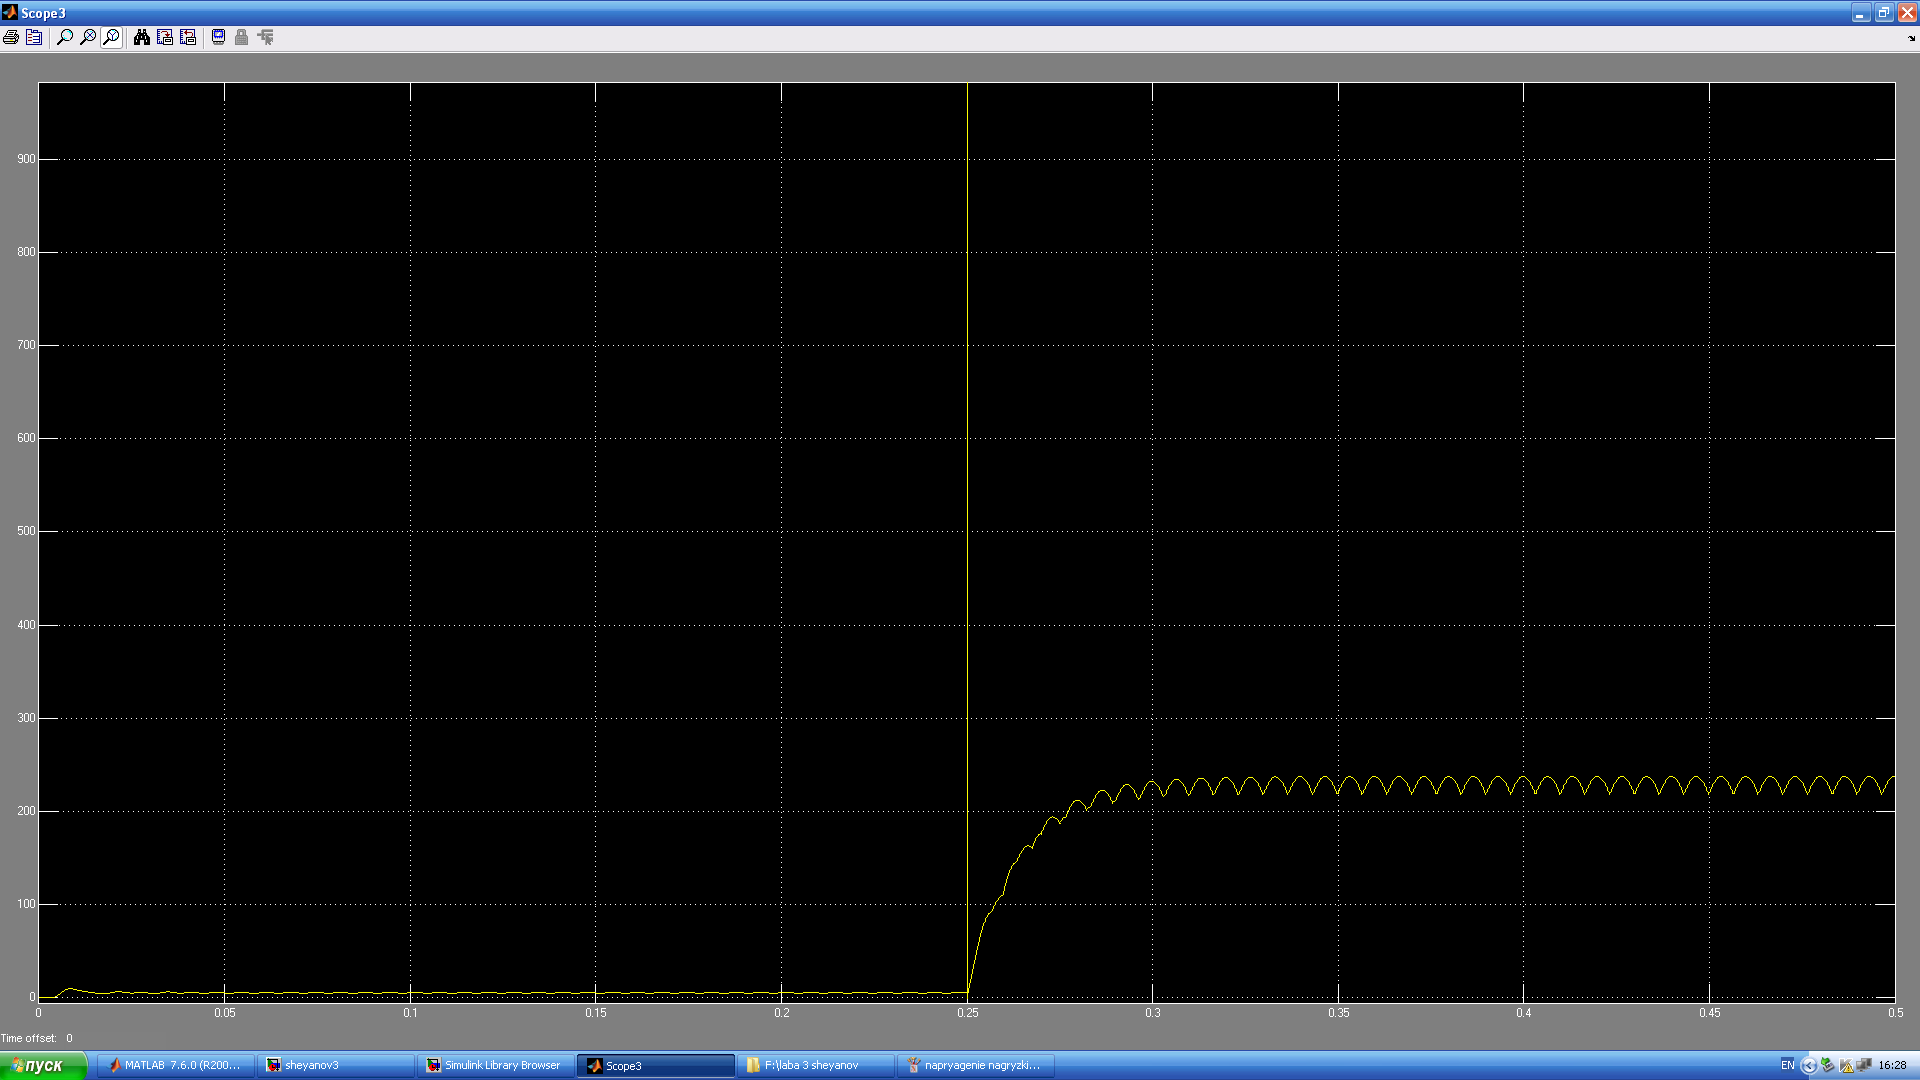Screen dimensions: 1920x1080
Task: Switch to the Simulink Library Browser window
Action: (496, 1065)
